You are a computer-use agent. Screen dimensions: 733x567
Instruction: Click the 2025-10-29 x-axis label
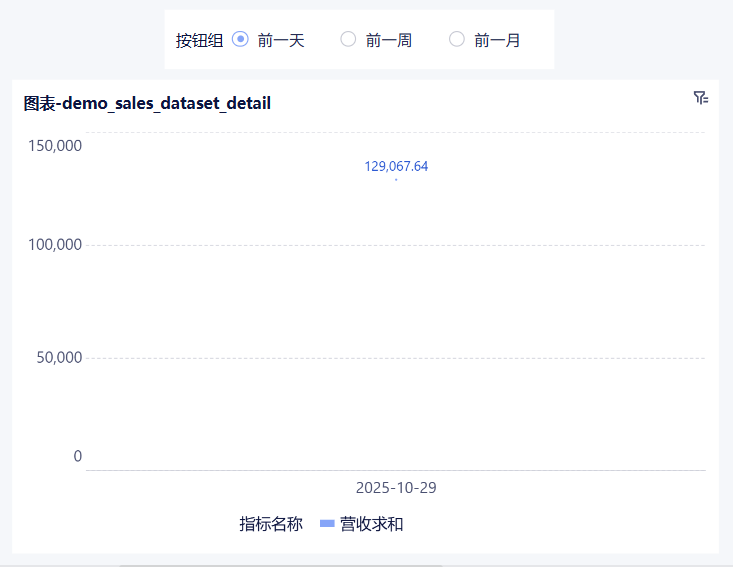coord(396,488)
